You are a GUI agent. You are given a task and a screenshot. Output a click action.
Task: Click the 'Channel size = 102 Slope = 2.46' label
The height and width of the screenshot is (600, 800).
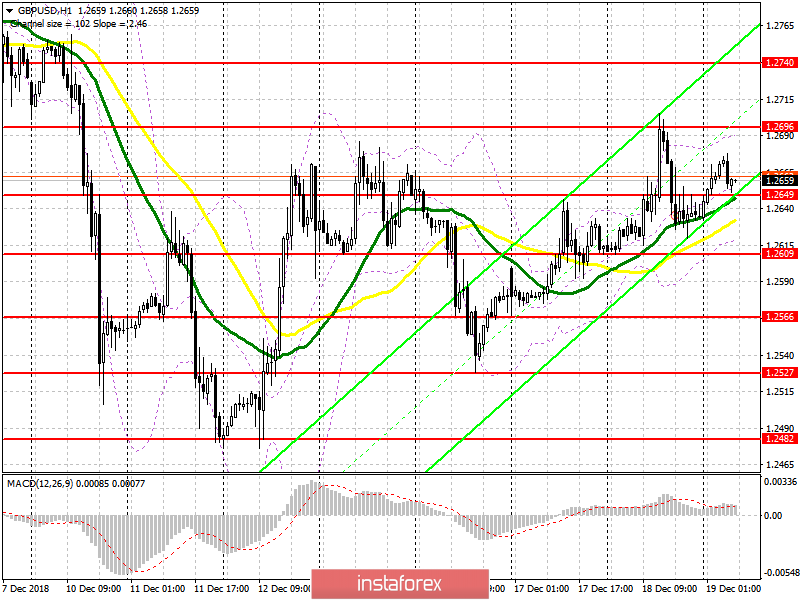79,24
